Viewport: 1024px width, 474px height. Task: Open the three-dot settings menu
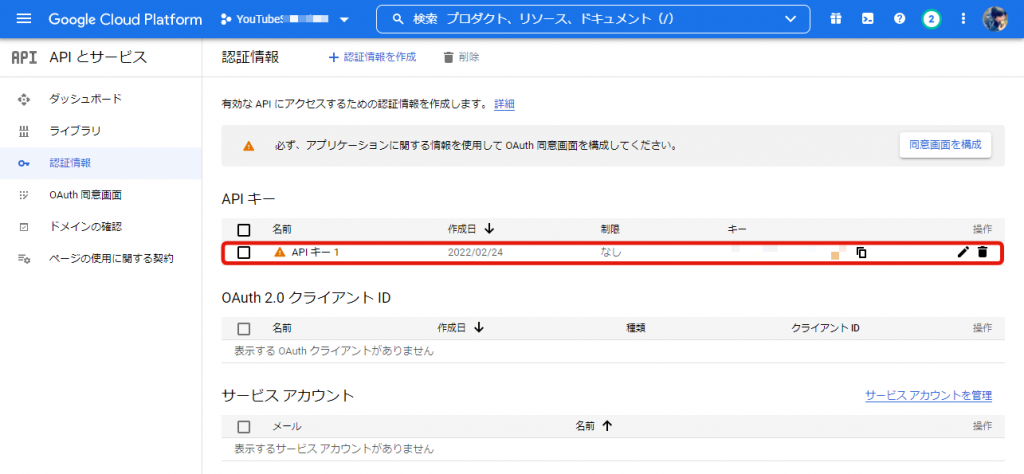[x=963, y=19]
